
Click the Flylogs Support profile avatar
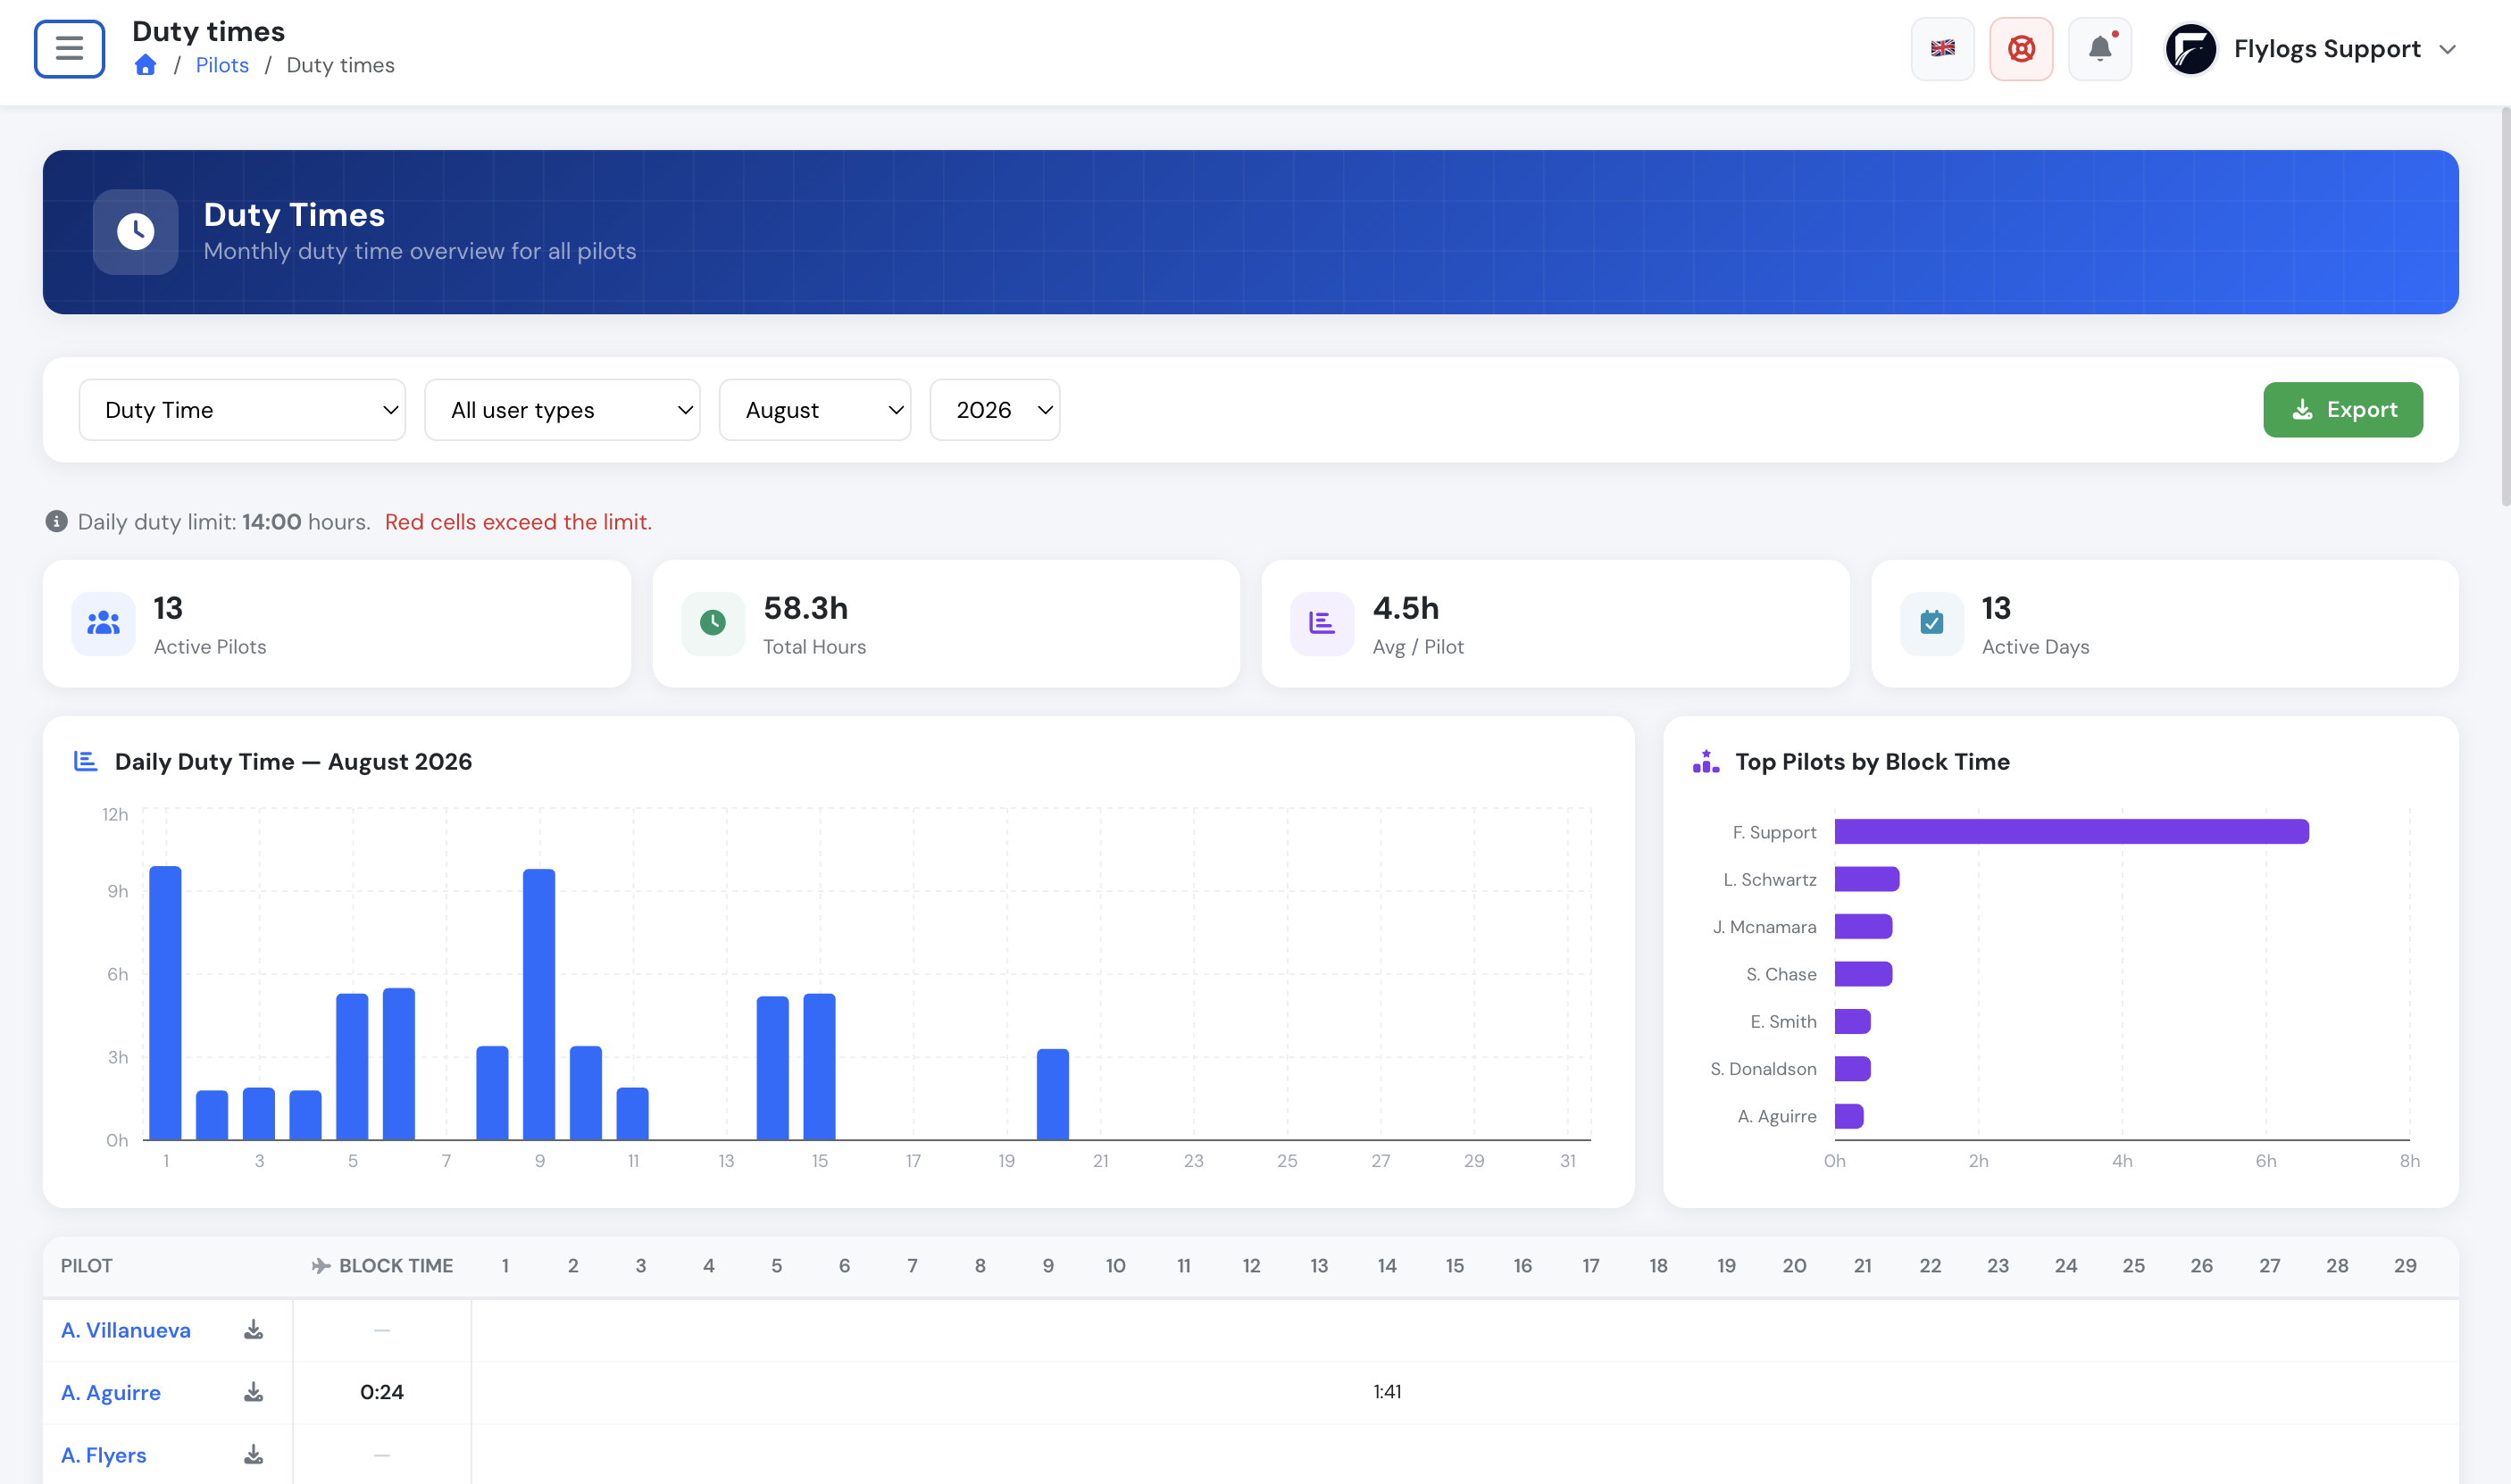2191,49
